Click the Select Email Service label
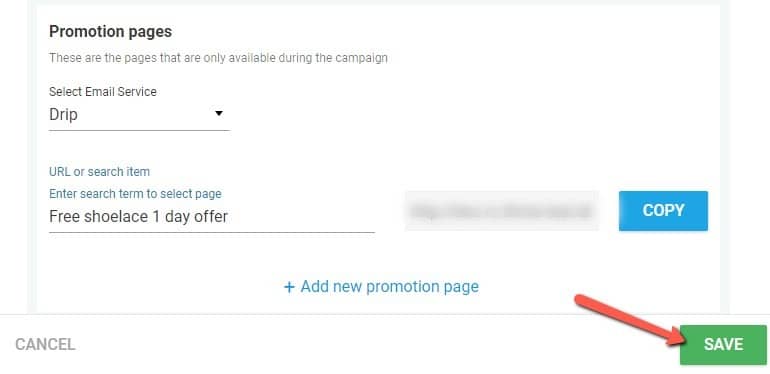The height and width of the screenshot is (374, 770). [103, 92]
